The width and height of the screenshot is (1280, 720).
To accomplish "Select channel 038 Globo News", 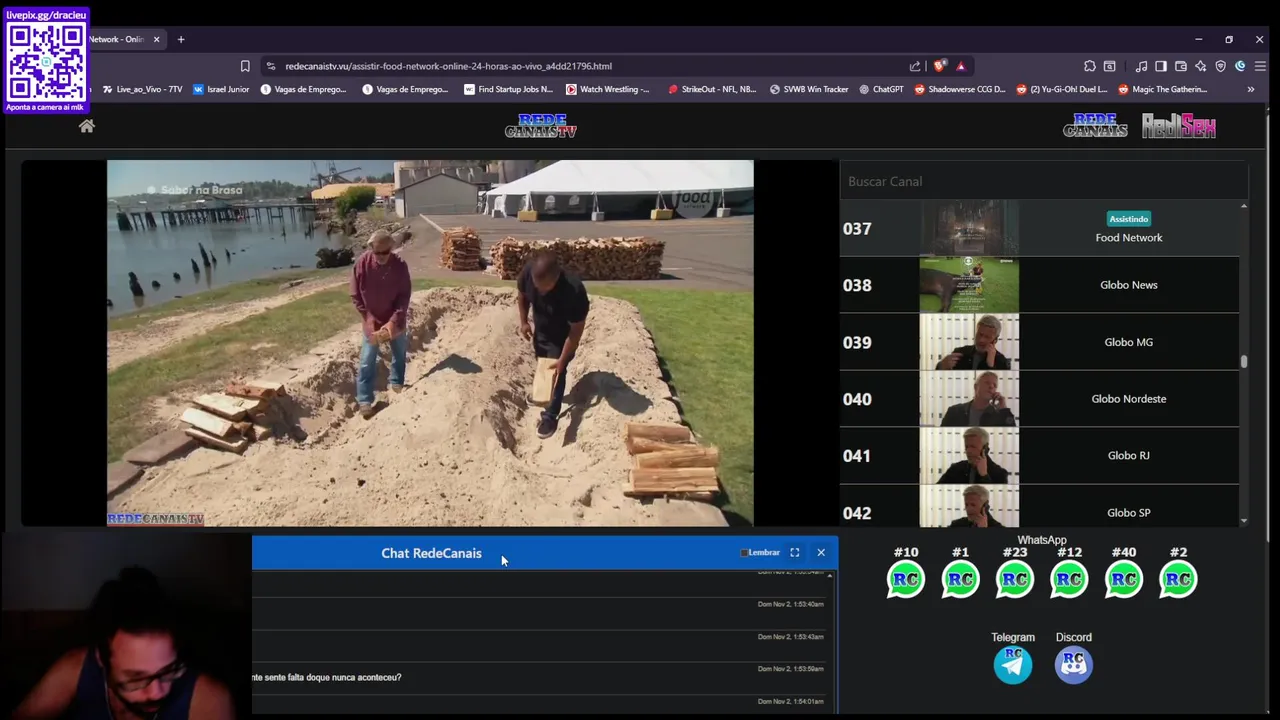I will (x=1039, y=285).
